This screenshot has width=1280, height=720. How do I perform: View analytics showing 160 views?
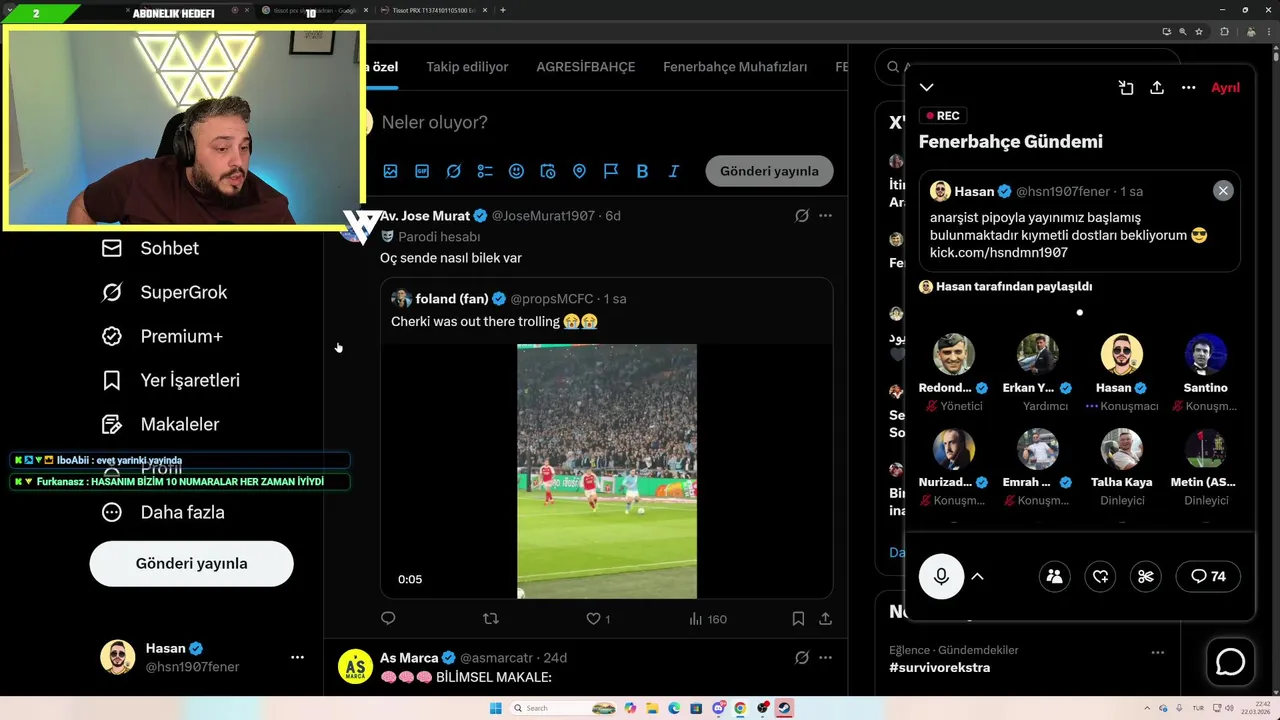tap(708, 619)
